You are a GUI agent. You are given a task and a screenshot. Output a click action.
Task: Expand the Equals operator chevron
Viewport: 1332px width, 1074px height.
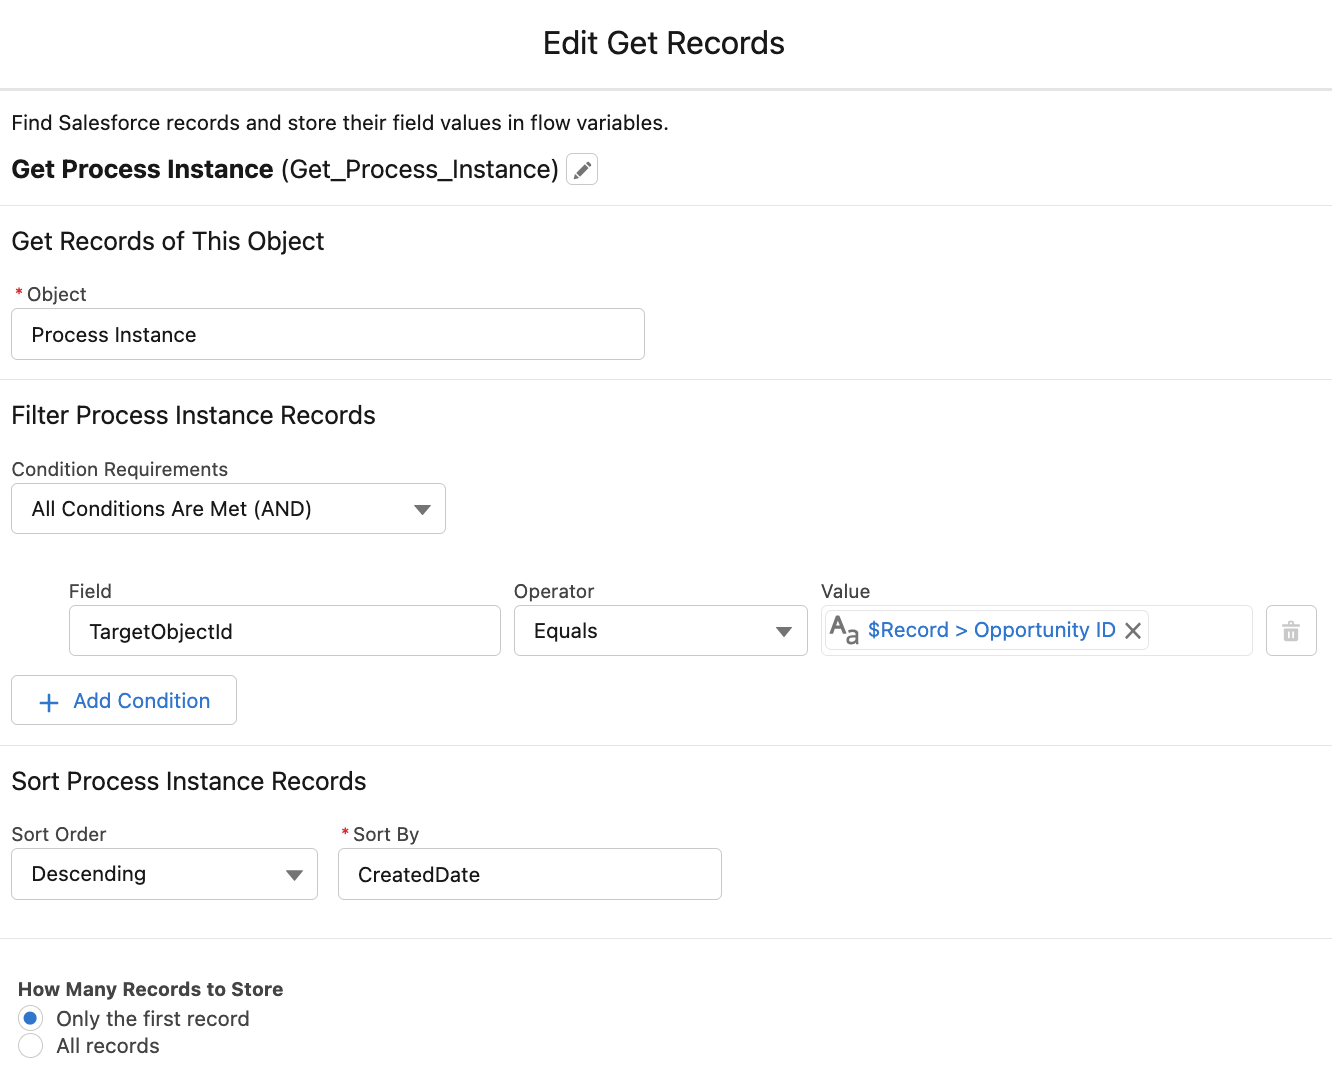pos(783,630)
